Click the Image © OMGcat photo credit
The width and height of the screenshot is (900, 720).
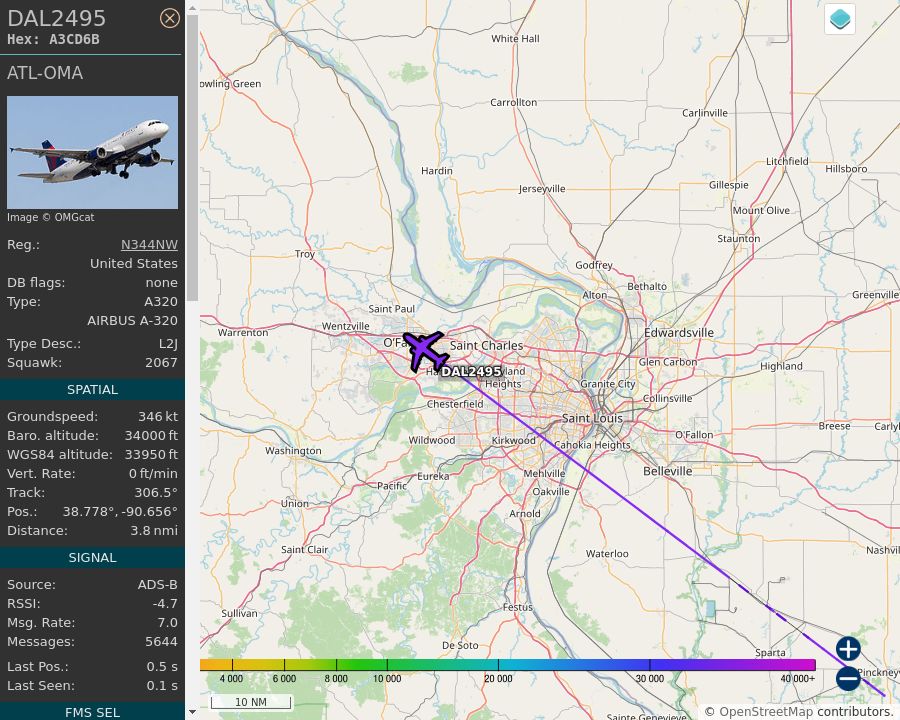[x=49, y=217]
